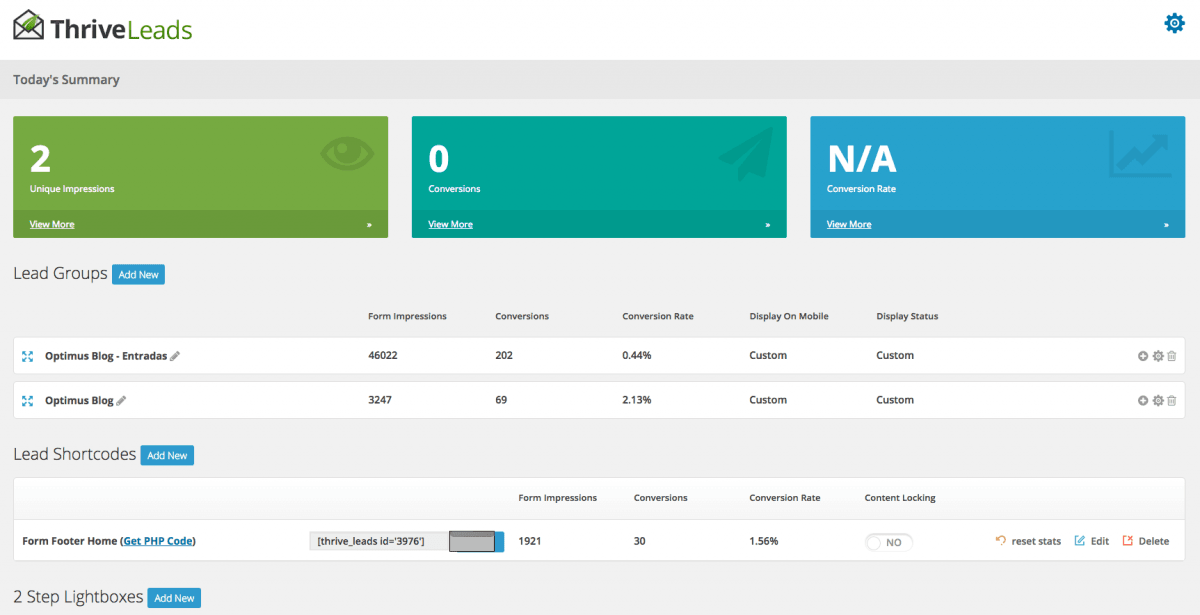1200x615 pixels.
Task: Click the Today's Summary heading
Action: [66, 80]
